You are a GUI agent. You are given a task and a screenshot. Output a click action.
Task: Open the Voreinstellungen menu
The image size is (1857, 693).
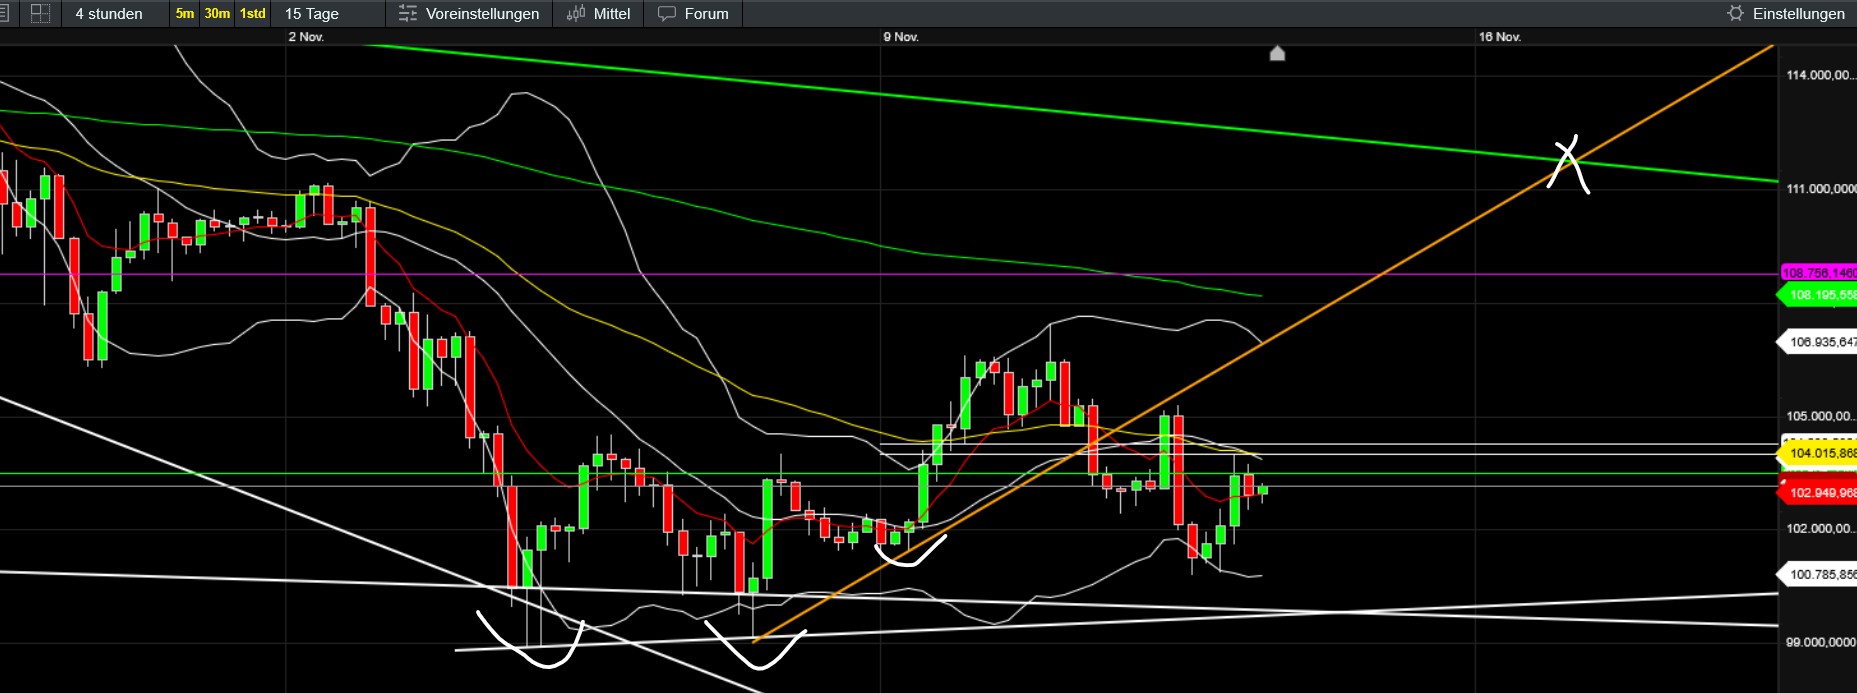click(x=482, y=14)
